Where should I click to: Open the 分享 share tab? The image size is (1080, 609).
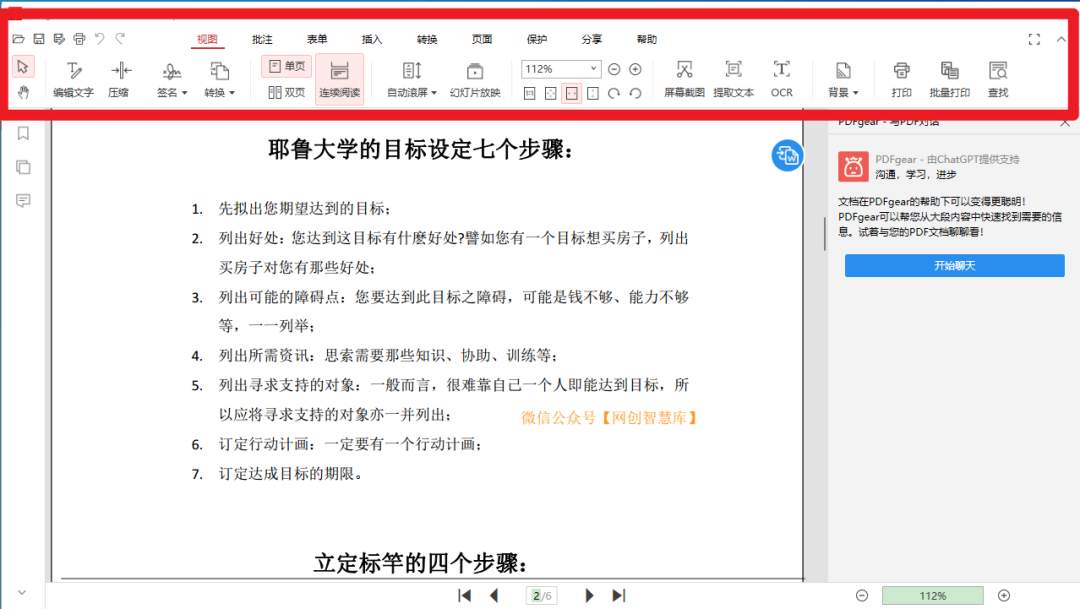[x=592, y=39]
